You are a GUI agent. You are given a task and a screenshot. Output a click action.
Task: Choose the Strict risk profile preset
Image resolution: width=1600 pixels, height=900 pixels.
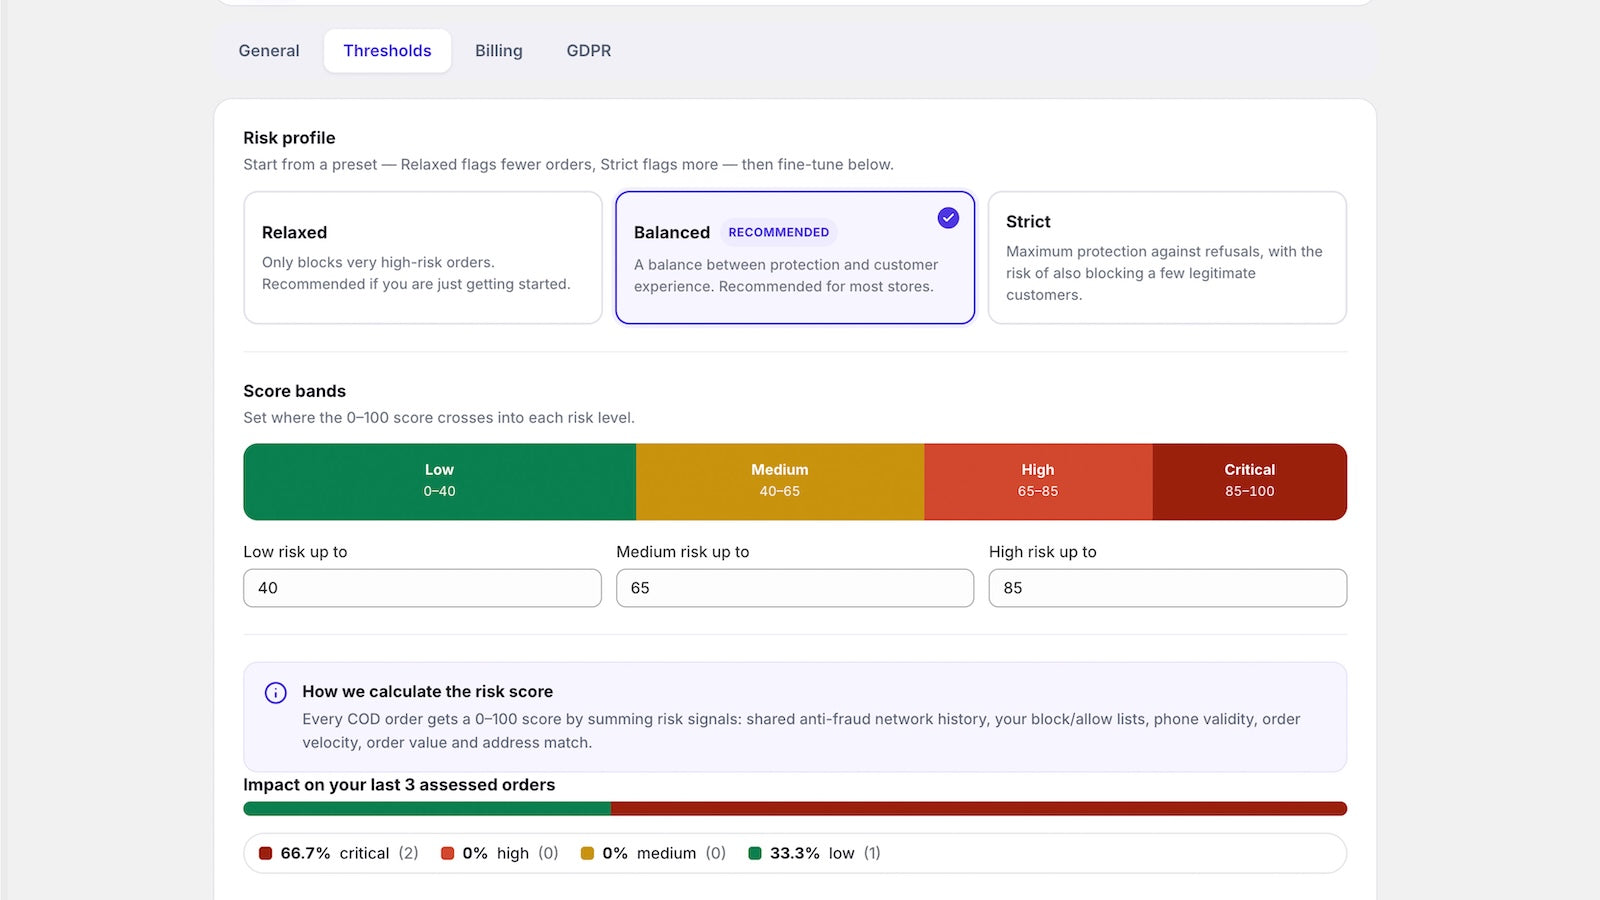point(1167,258)
